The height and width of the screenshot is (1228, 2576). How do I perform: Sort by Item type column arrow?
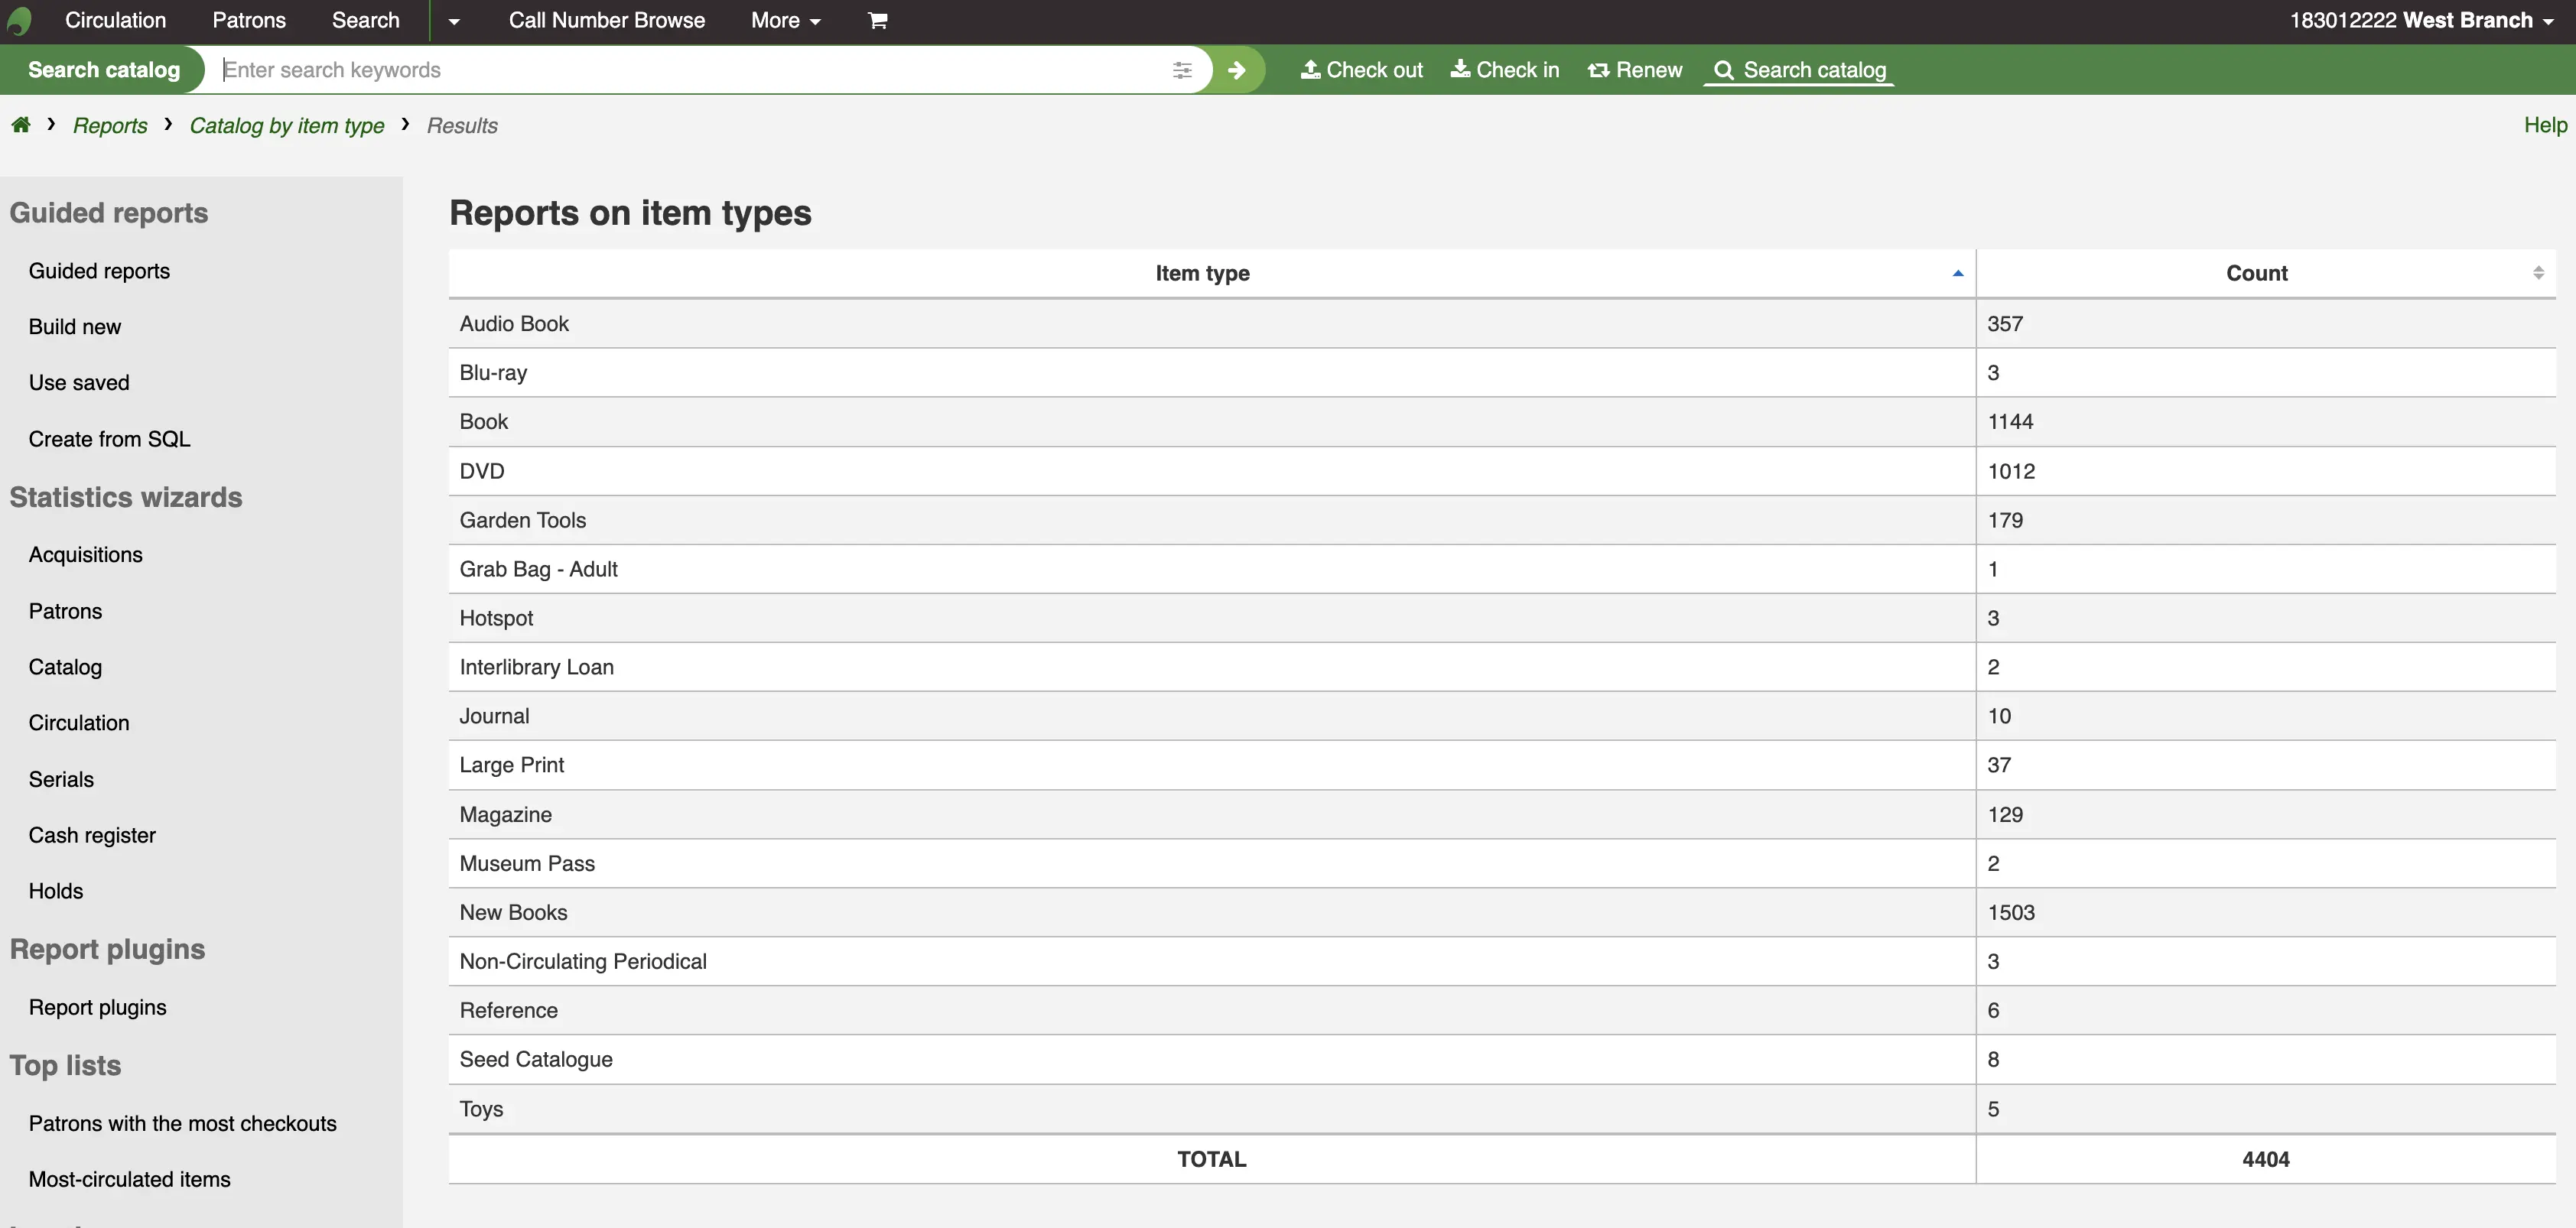pos(1958,273)
